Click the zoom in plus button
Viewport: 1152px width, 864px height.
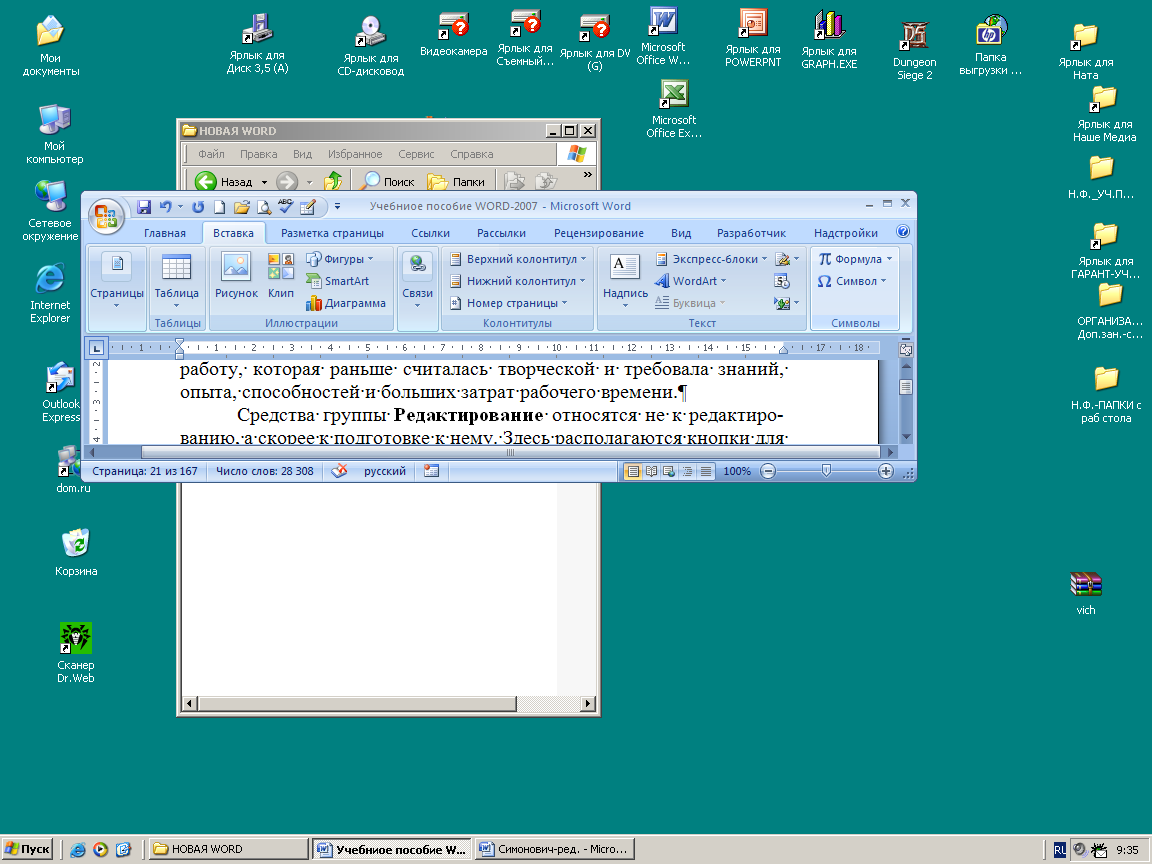tap(886, 471)
